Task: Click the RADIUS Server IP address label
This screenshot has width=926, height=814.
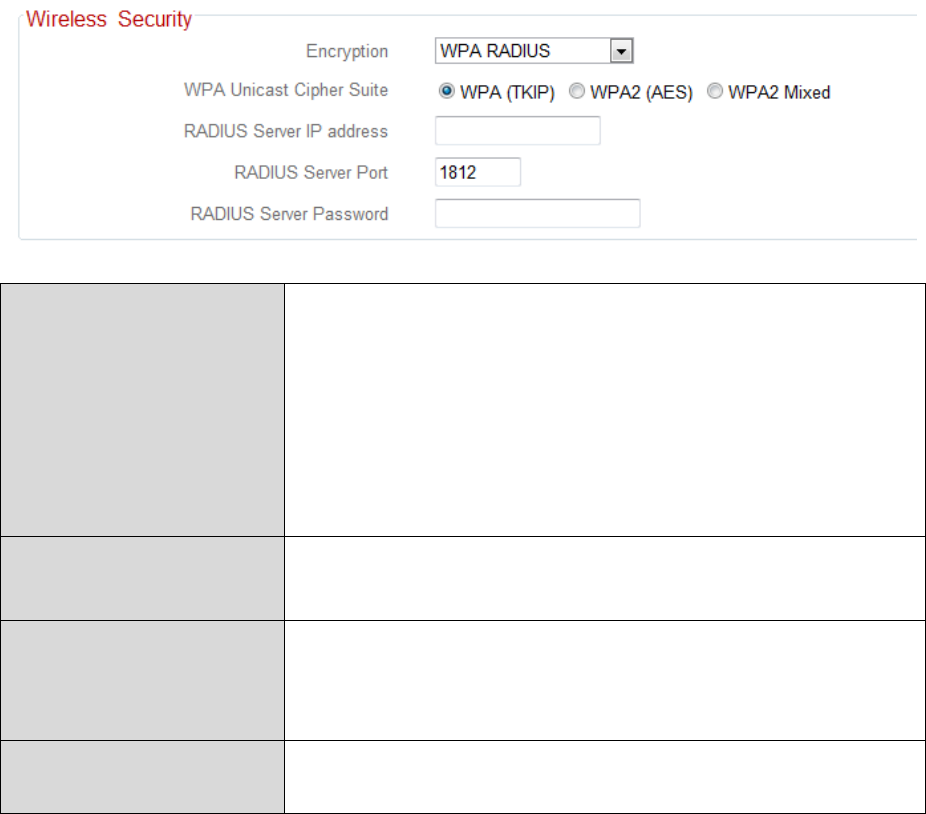Action: (286, 131)
